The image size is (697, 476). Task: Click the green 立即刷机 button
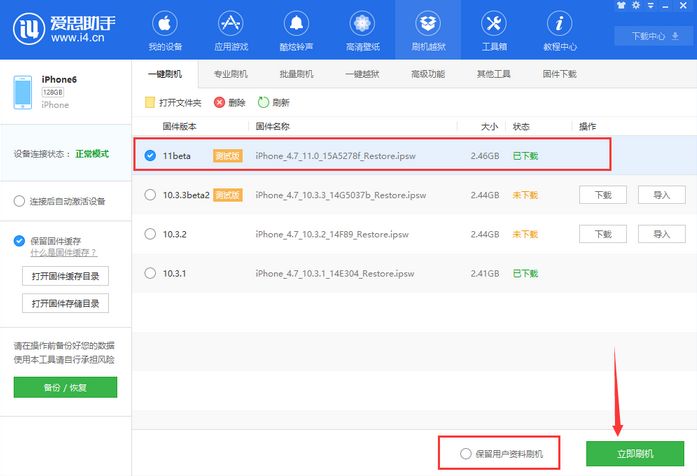(635, 454)
